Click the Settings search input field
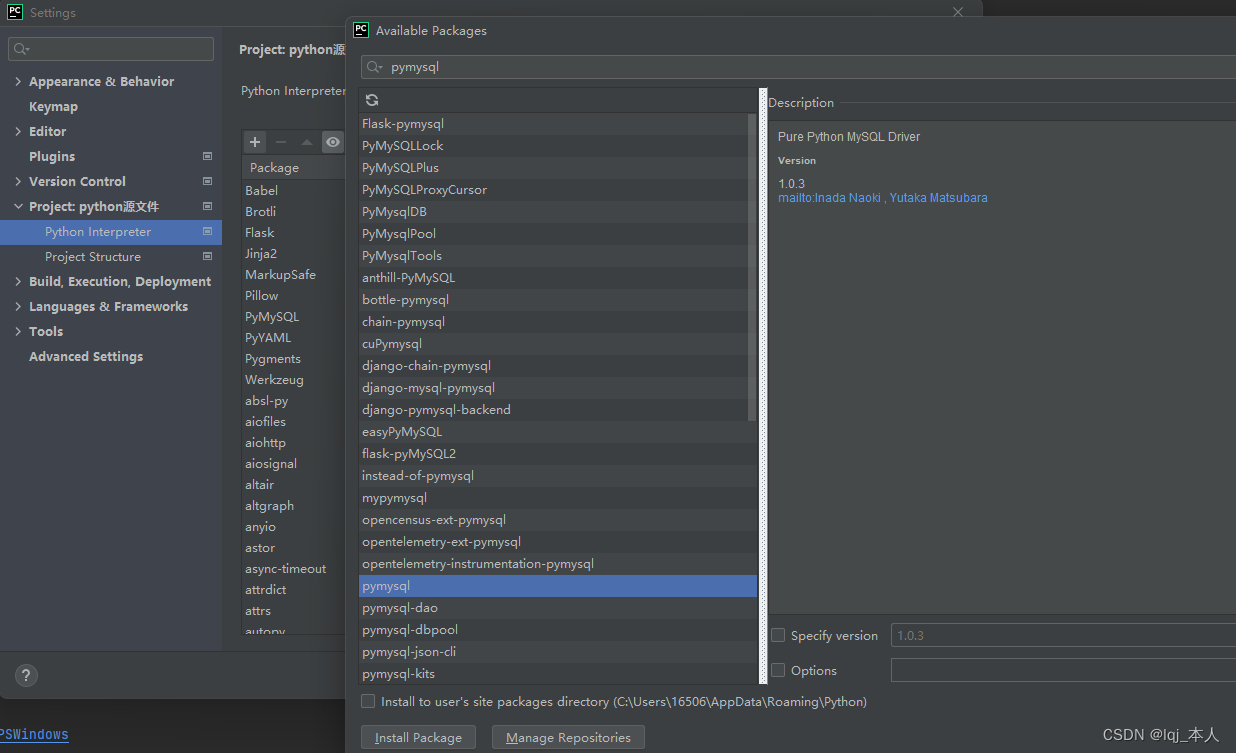The image size is (1236, 753). tap(110, 49)
